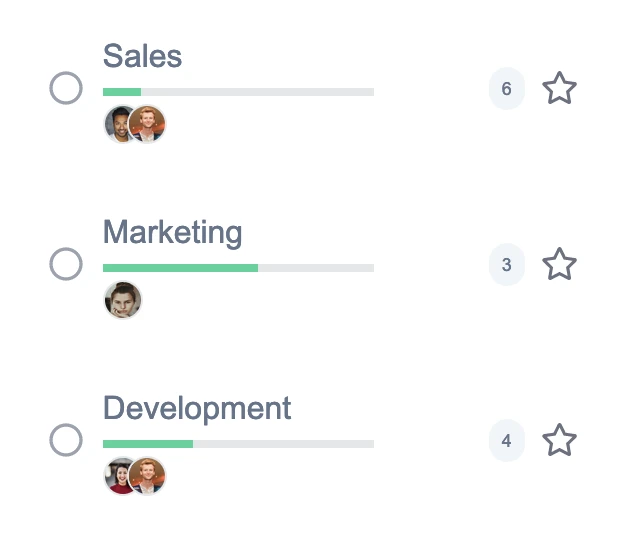Click the Sales progress bar
The height and width of the screenshot is (542, 624).
pyautogui.click(x=238, y=92)
